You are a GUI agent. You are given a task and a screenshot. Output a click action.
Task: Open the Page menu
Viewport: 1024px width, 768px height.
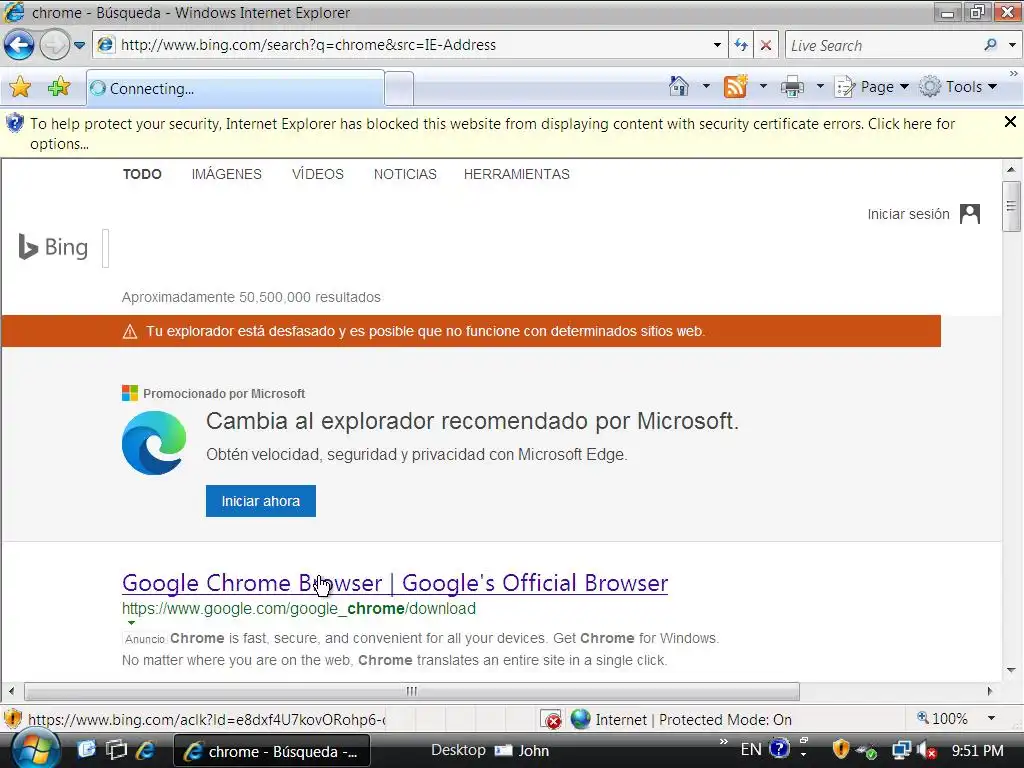tap(872, 87)
